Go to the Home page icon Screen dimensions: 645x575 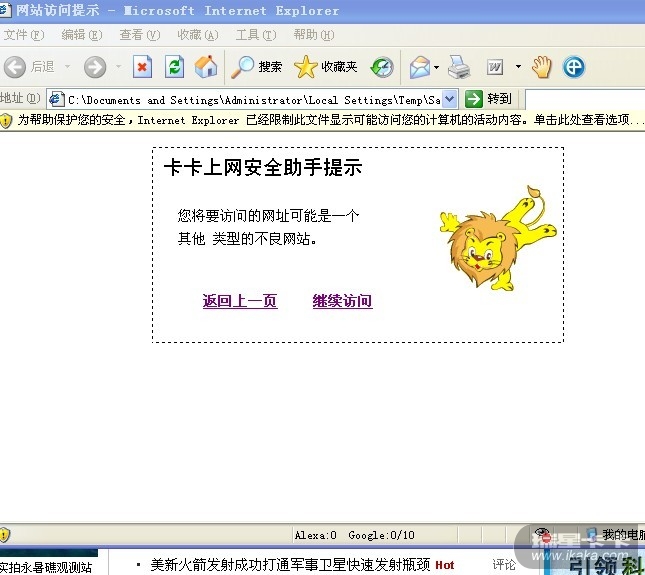pos(206,66)
